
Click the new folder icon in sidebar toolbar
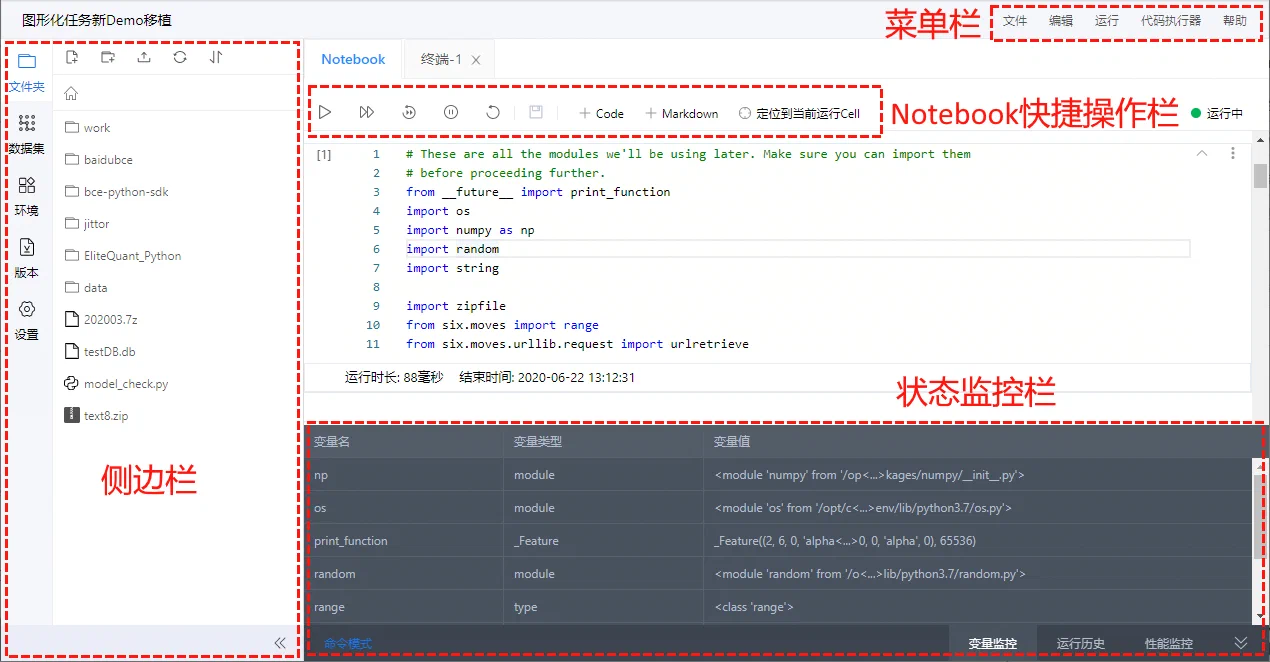[108, 57]
